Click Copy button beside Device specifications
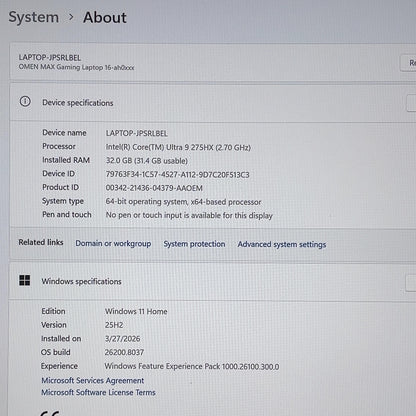Screen dimensions: 416x416 [411, 103]
